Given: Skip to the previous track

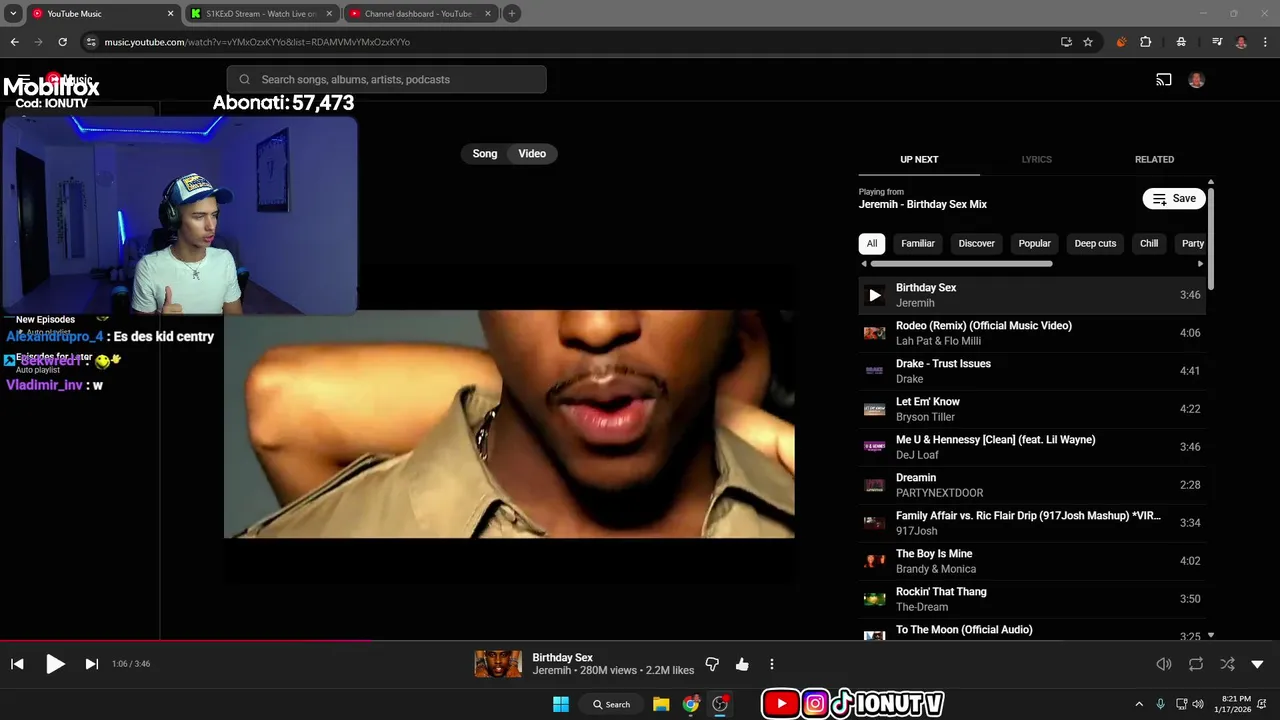Looking at the screenshot, I should (17, 664).
